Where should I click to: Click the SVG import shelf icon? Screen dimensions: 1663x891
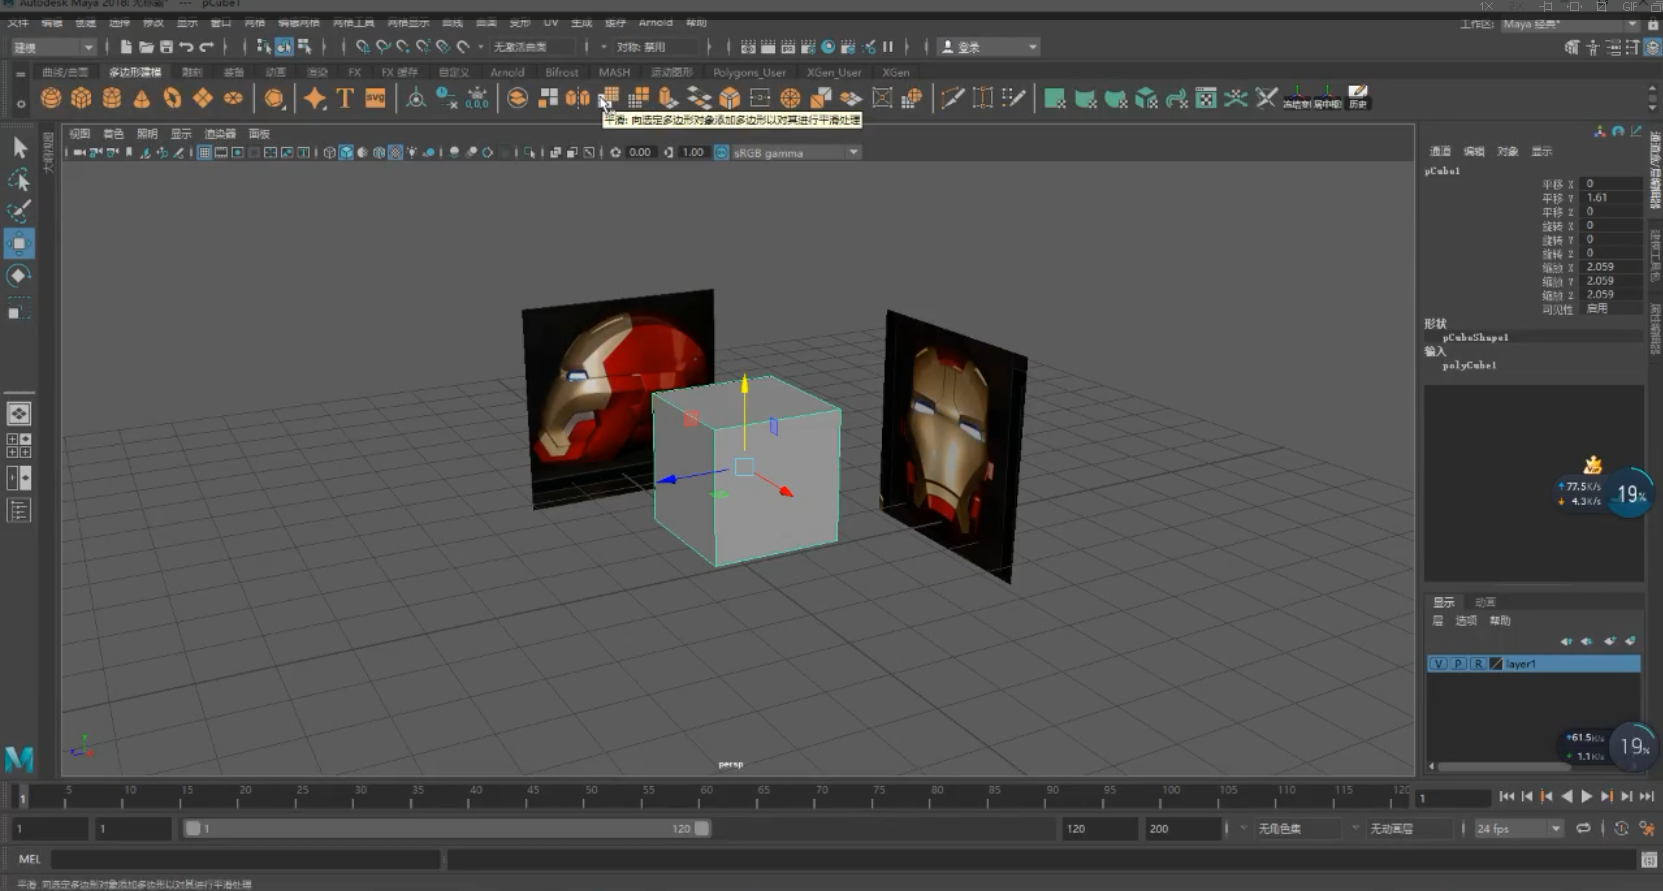[375, 98]
